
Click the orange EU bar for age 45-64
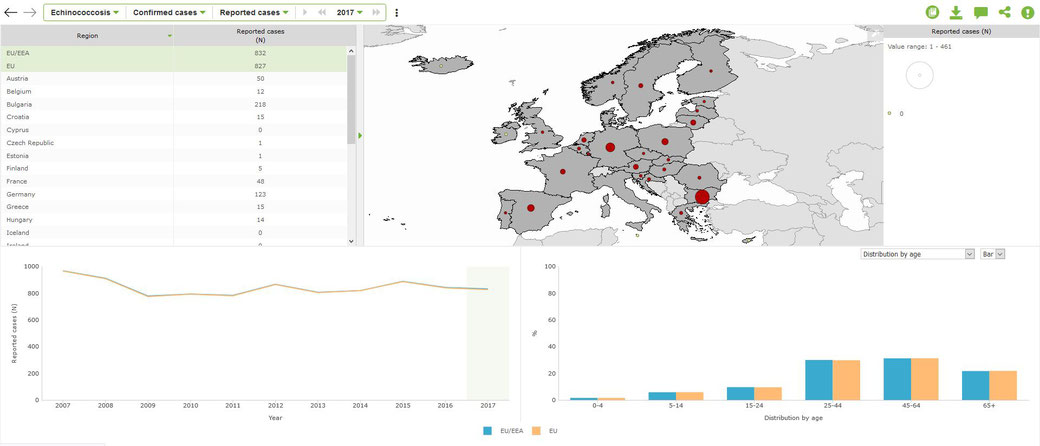(924, 379)
